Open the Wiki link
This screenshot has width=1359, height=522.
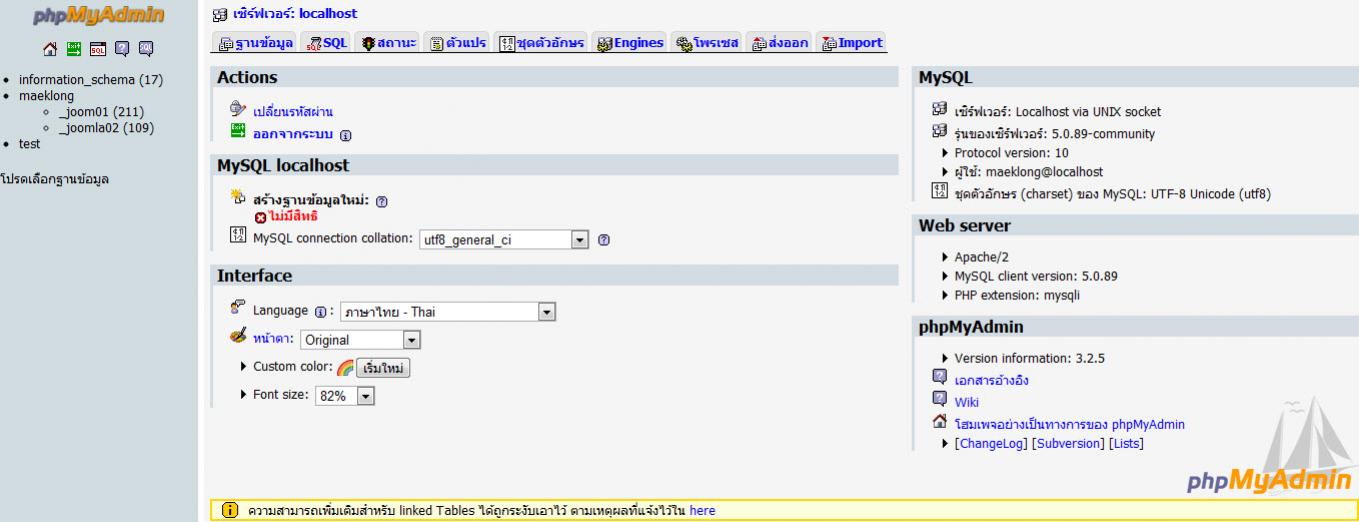click(967, 402)
